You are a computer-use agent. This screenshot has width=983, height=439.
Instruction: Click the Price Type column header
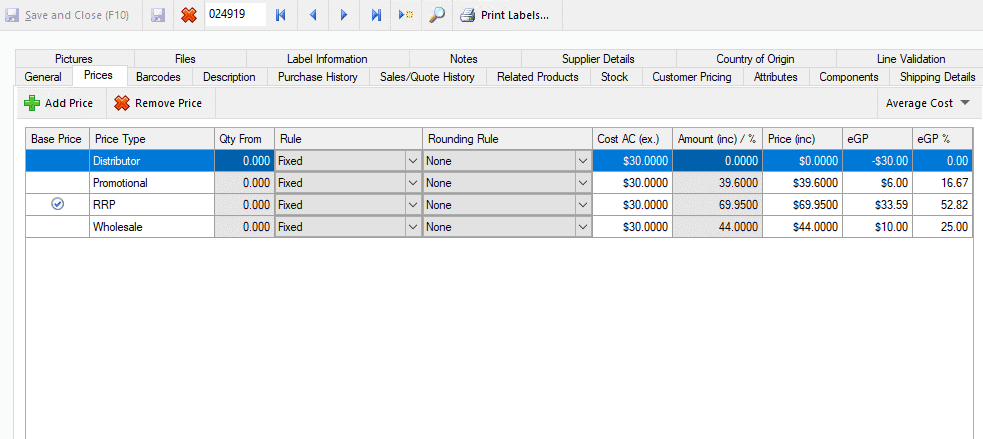click(x=152, y=139)
